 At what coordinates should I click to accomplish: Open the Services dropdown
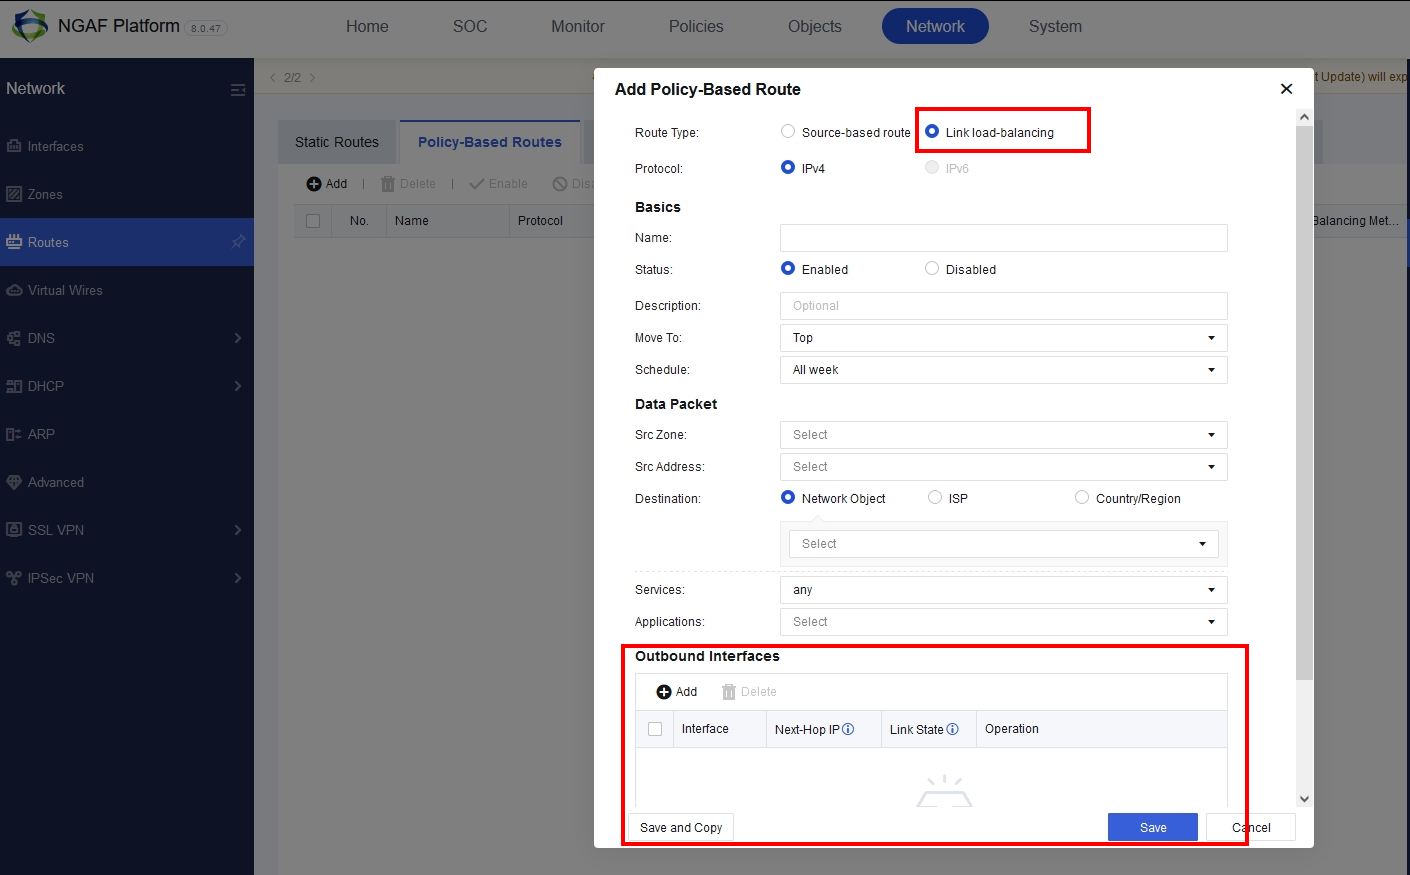click(1003, 590)
